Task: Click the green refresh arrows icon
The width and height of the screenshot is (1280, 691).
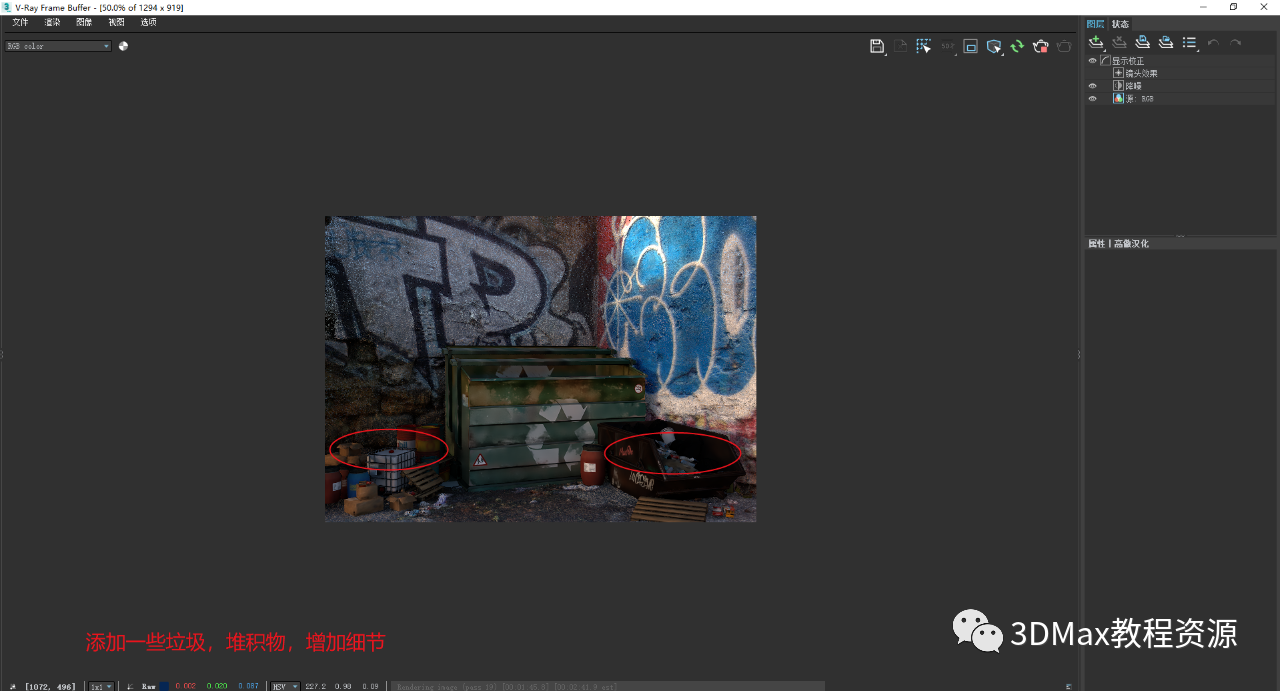Action: [x=1017, y=46]
